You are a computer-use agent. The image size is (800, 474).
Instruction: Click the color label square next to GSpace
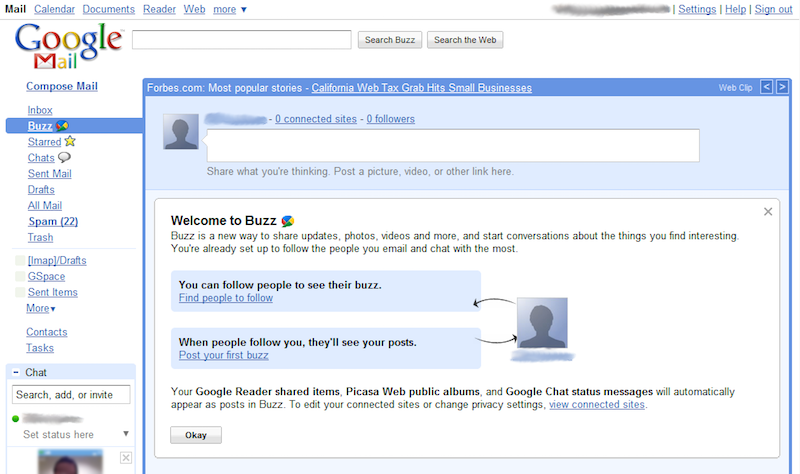[20, 277]
